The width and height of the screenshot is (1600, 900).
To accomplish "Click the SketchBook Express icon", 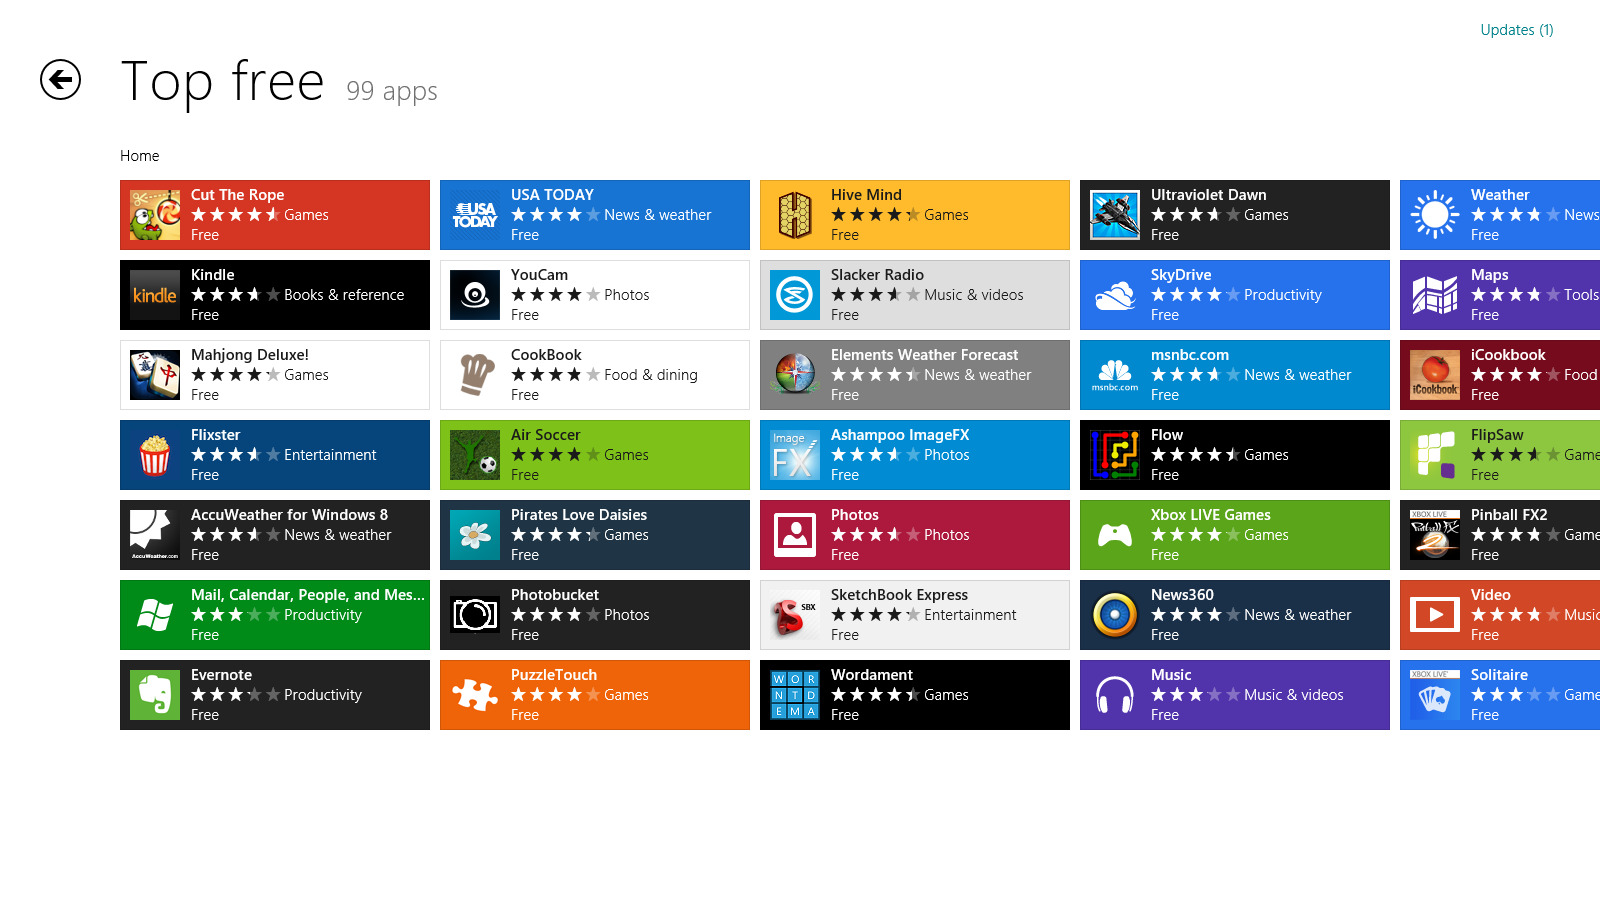I will [x=795, y=615].
